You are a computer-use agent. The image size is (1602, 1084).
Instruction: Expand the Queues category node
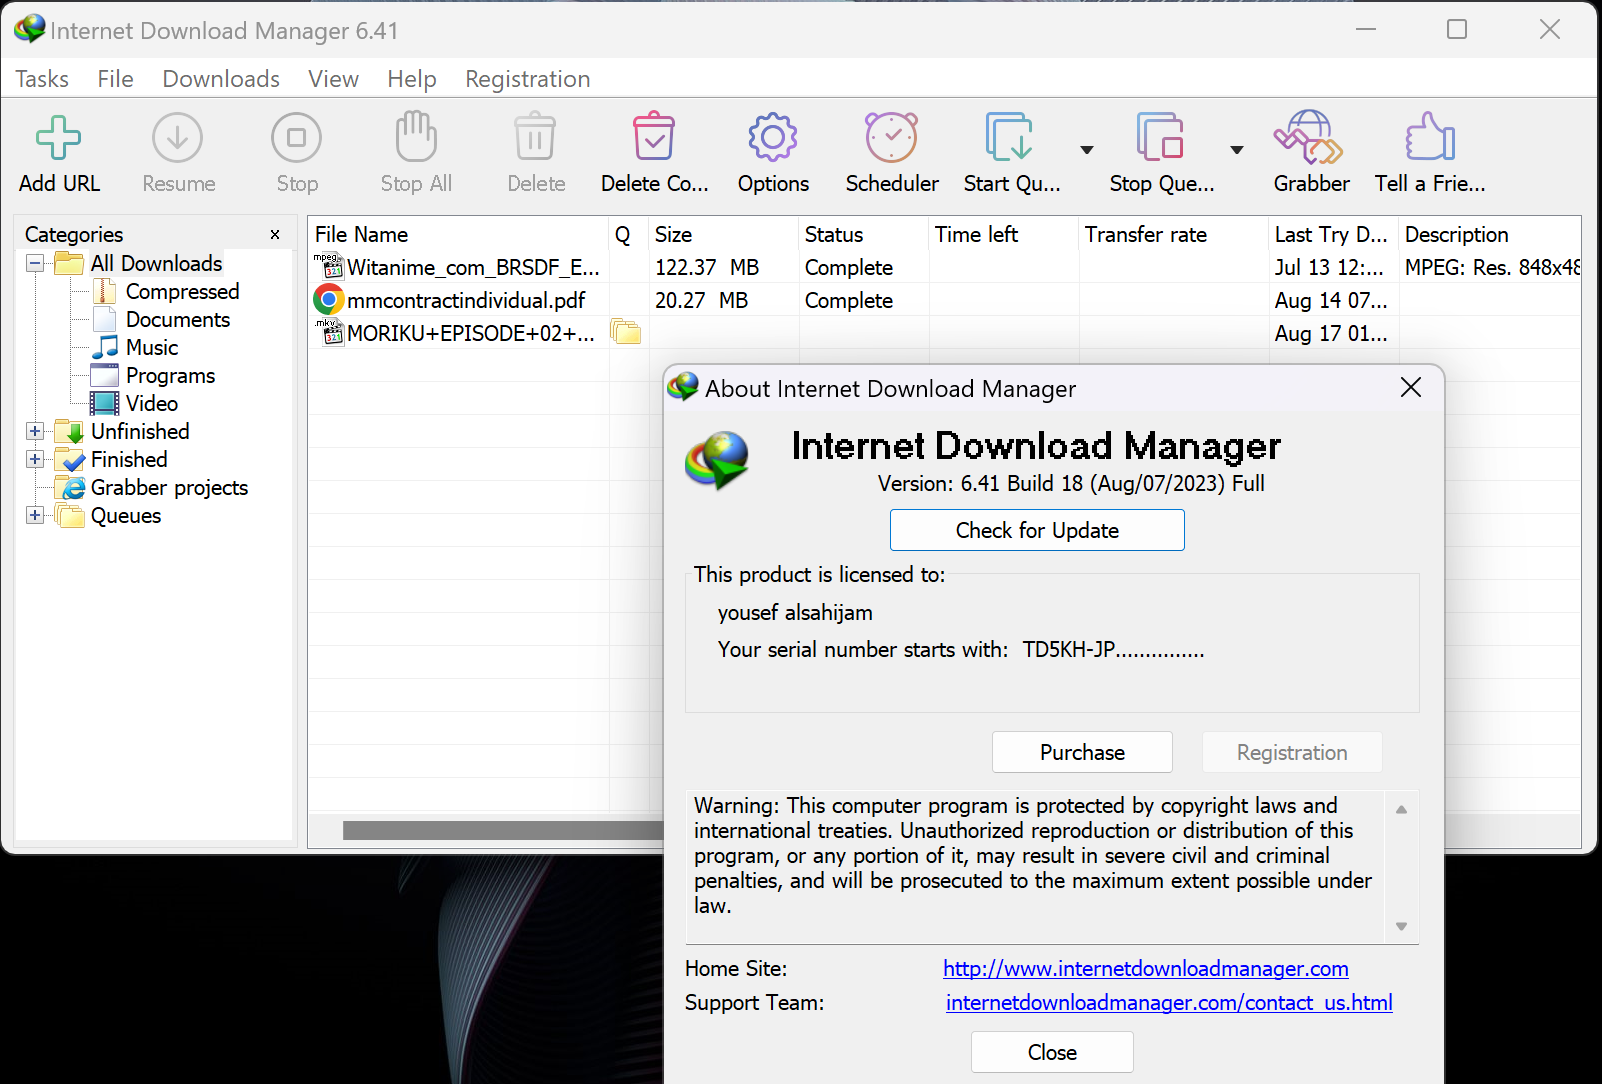[35, 516]
